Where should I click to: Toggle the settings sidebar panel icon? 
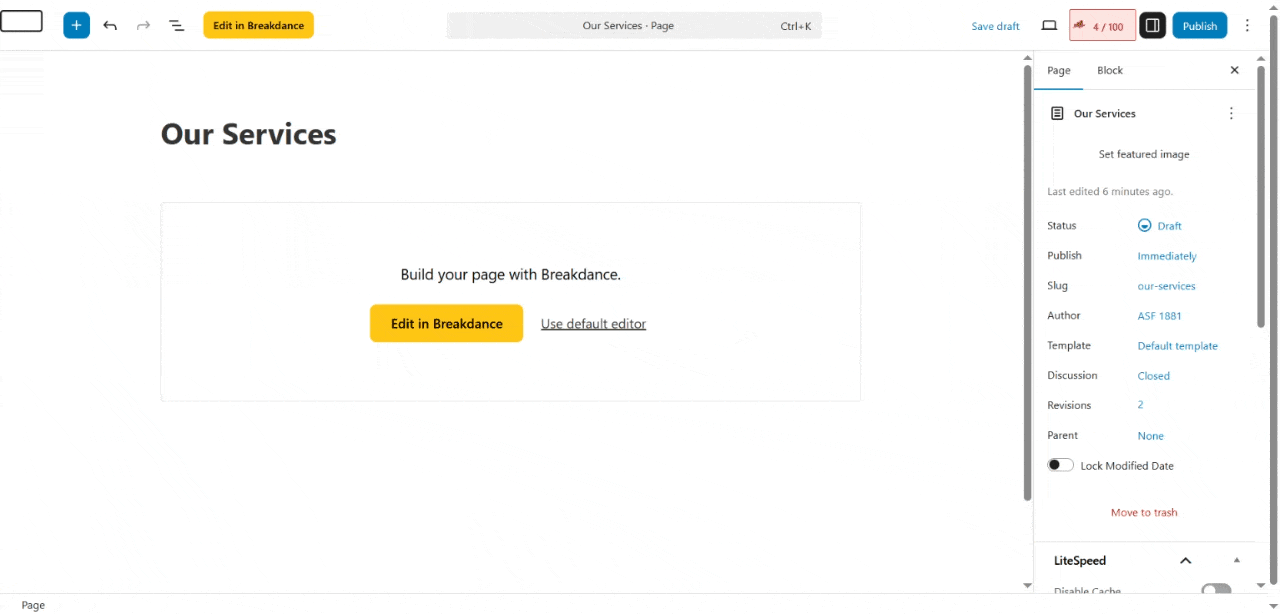click(x=1152, y=25)
